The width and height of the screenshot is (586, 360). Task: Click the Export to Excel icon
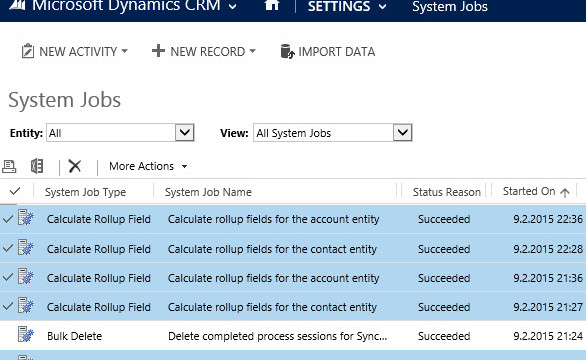(x=37, y=166)
